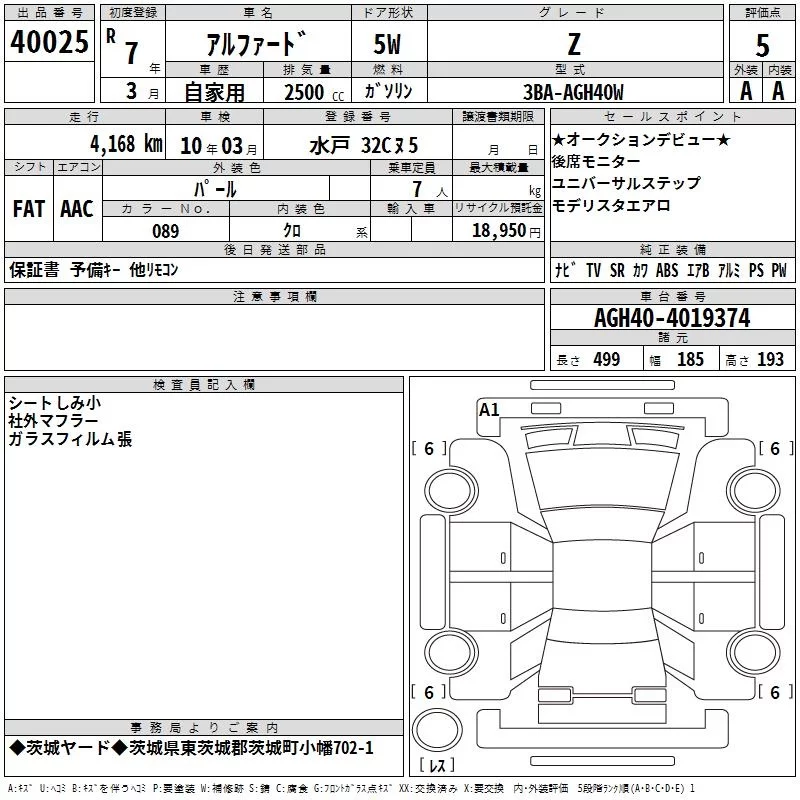The image size is (800, 800).
Task: Select the star before オークションデビュー
Action: pos(559,139)
